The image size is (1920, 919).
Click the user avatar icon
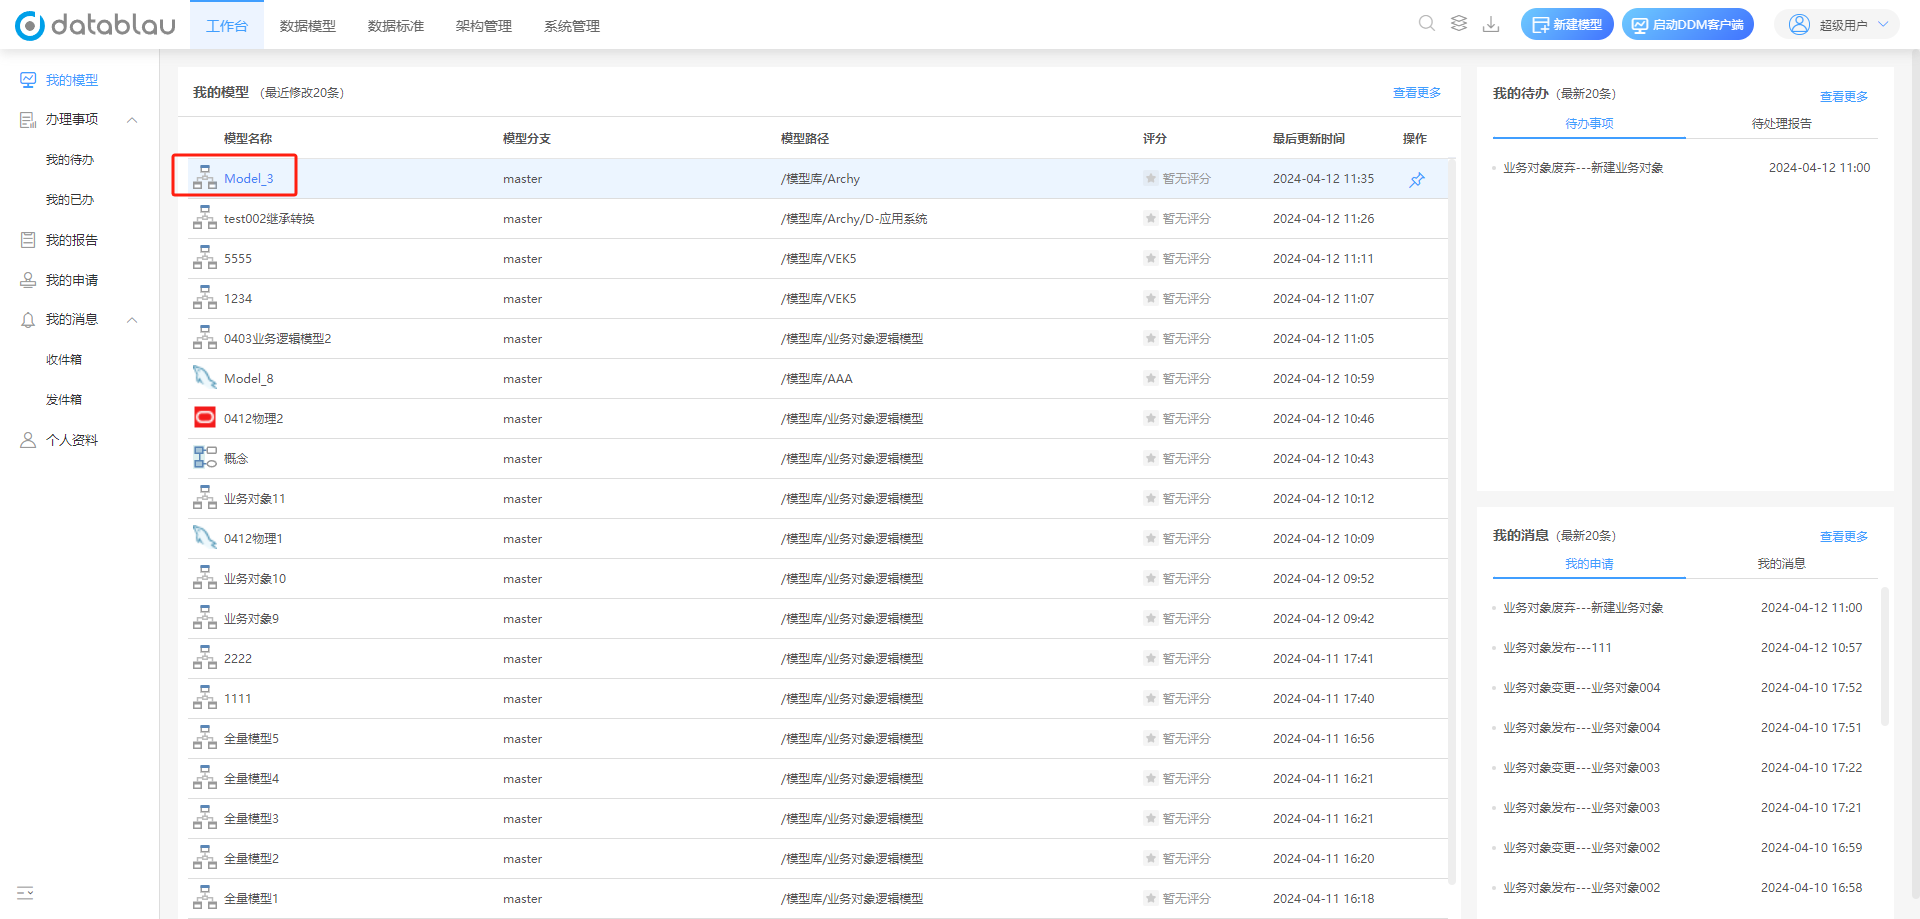1799,24
